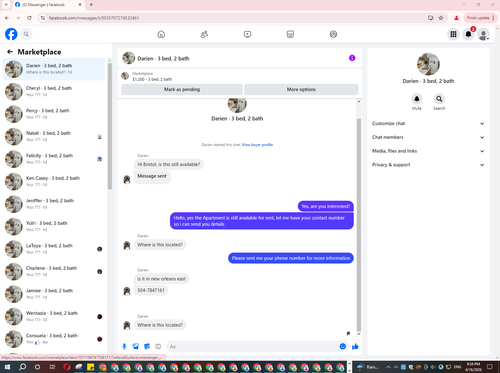The image size is (500, 373).
Task: Open the Windows notification center icon
Action: coord(490,367)
